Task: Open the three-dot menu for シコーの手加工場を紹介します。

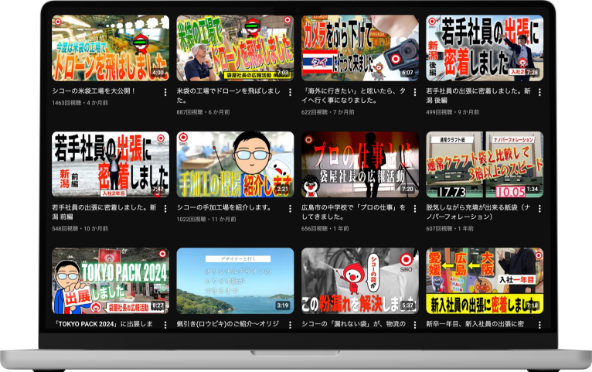Action: coord(290,209)
